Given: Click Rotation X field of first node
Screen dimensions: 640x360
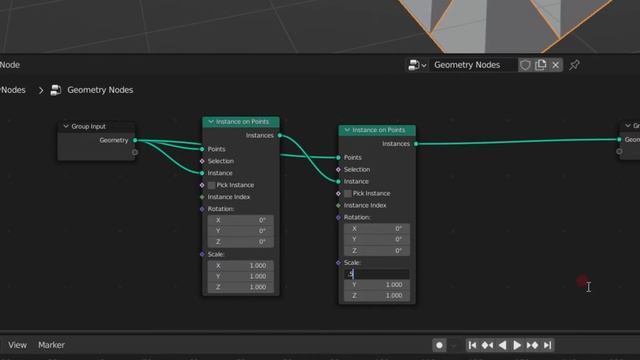Looking at the screenshot, I should click(240, 220).
